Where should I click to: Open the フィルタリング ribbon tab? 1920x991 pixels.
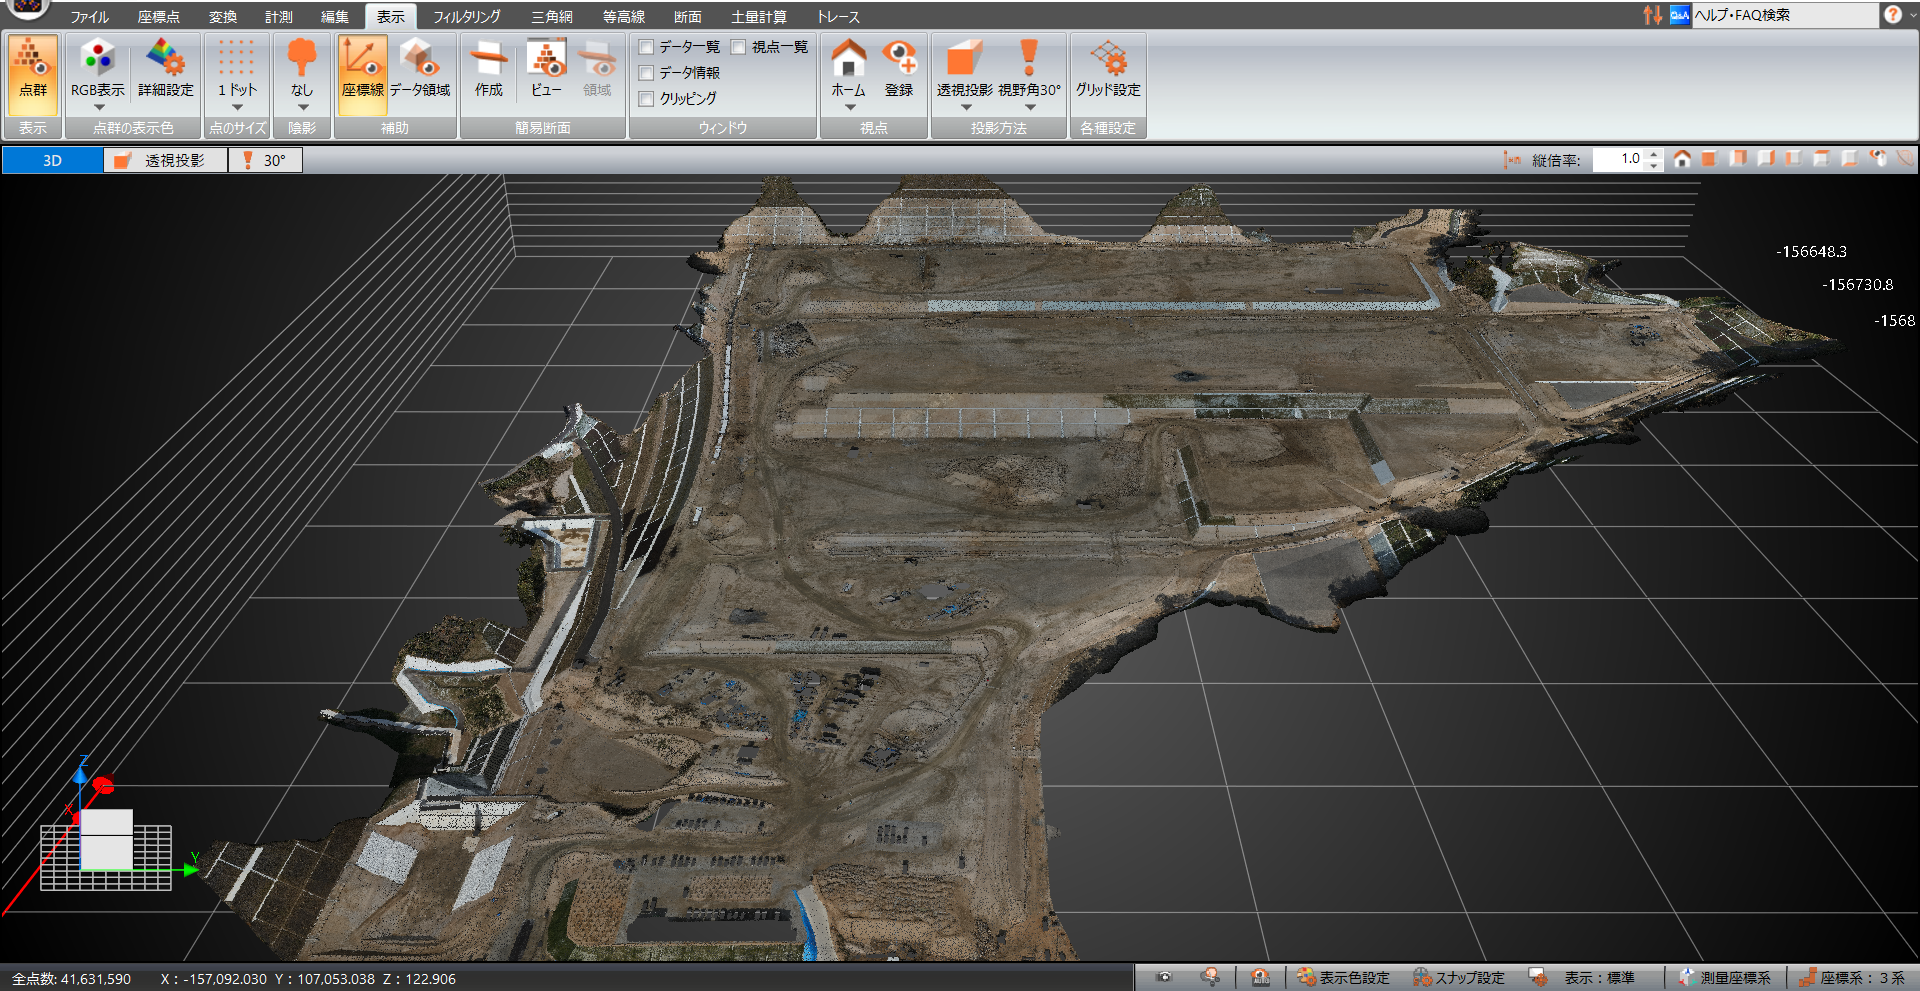coord(466,17)
